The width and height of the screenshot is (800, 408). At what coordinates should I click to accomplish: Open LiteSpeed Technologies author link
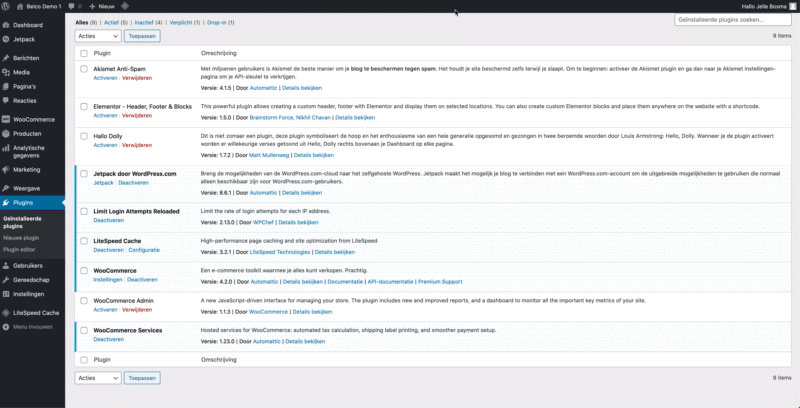(x=280, y=252)
